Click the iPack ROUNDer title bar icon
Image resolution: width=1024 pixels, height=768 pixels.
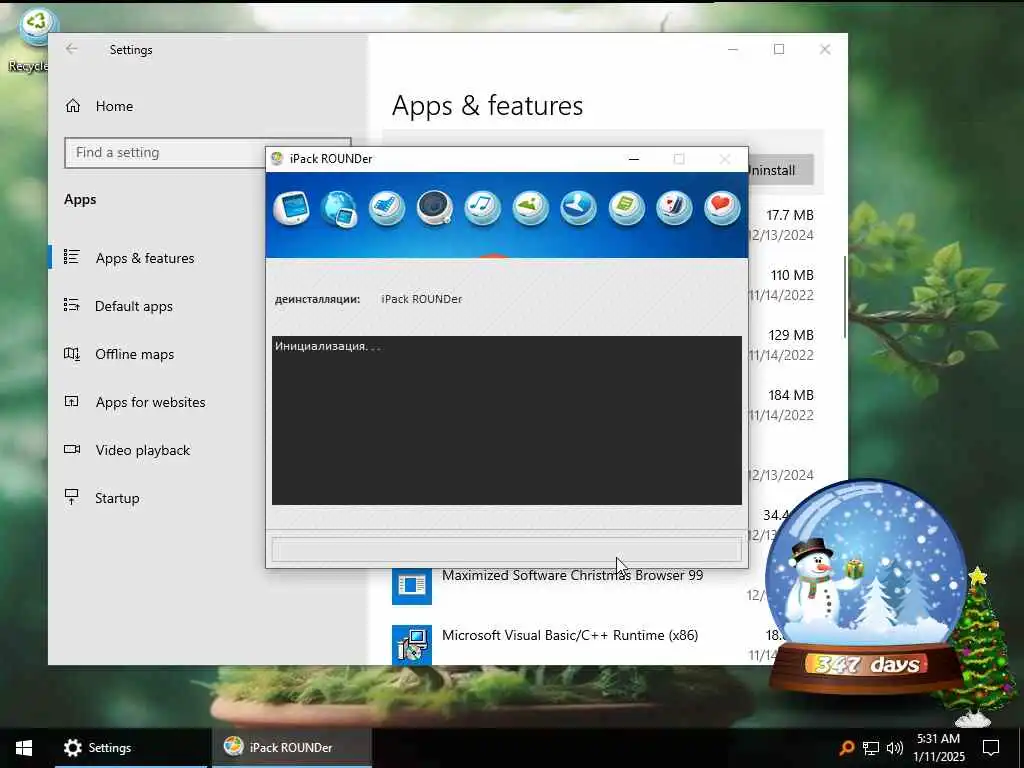click(x=277, y=159)
